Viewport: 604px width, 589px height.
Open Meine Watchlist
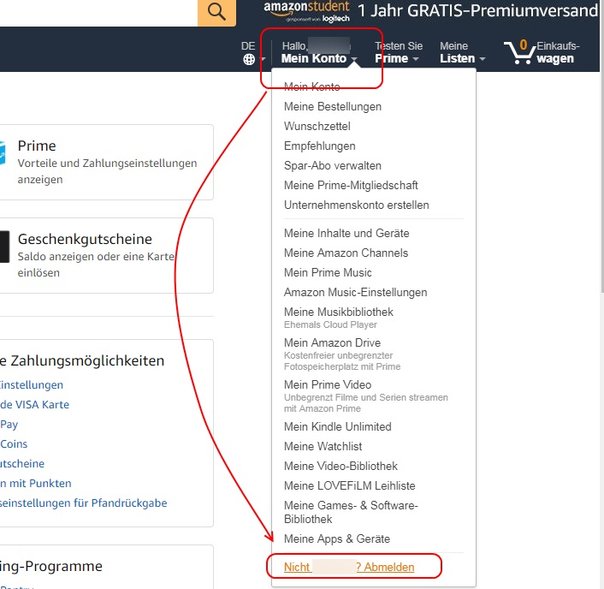[x=323, y=446]
